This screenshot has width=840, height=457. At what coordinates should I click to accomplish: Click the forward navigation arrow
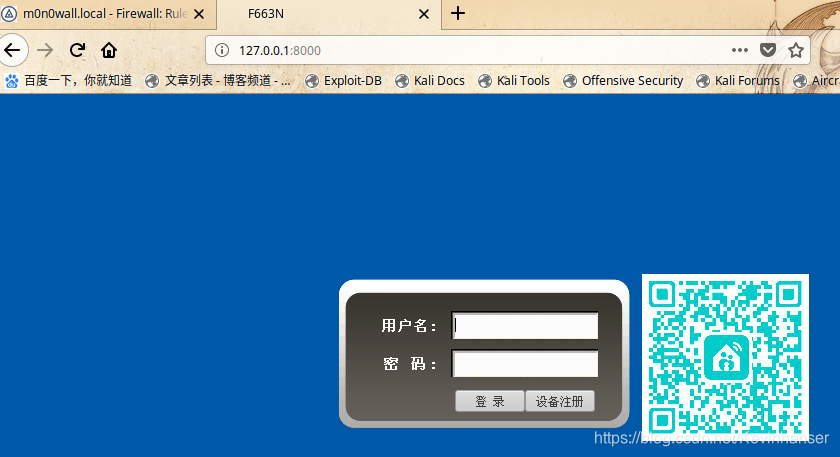point(46,50)
